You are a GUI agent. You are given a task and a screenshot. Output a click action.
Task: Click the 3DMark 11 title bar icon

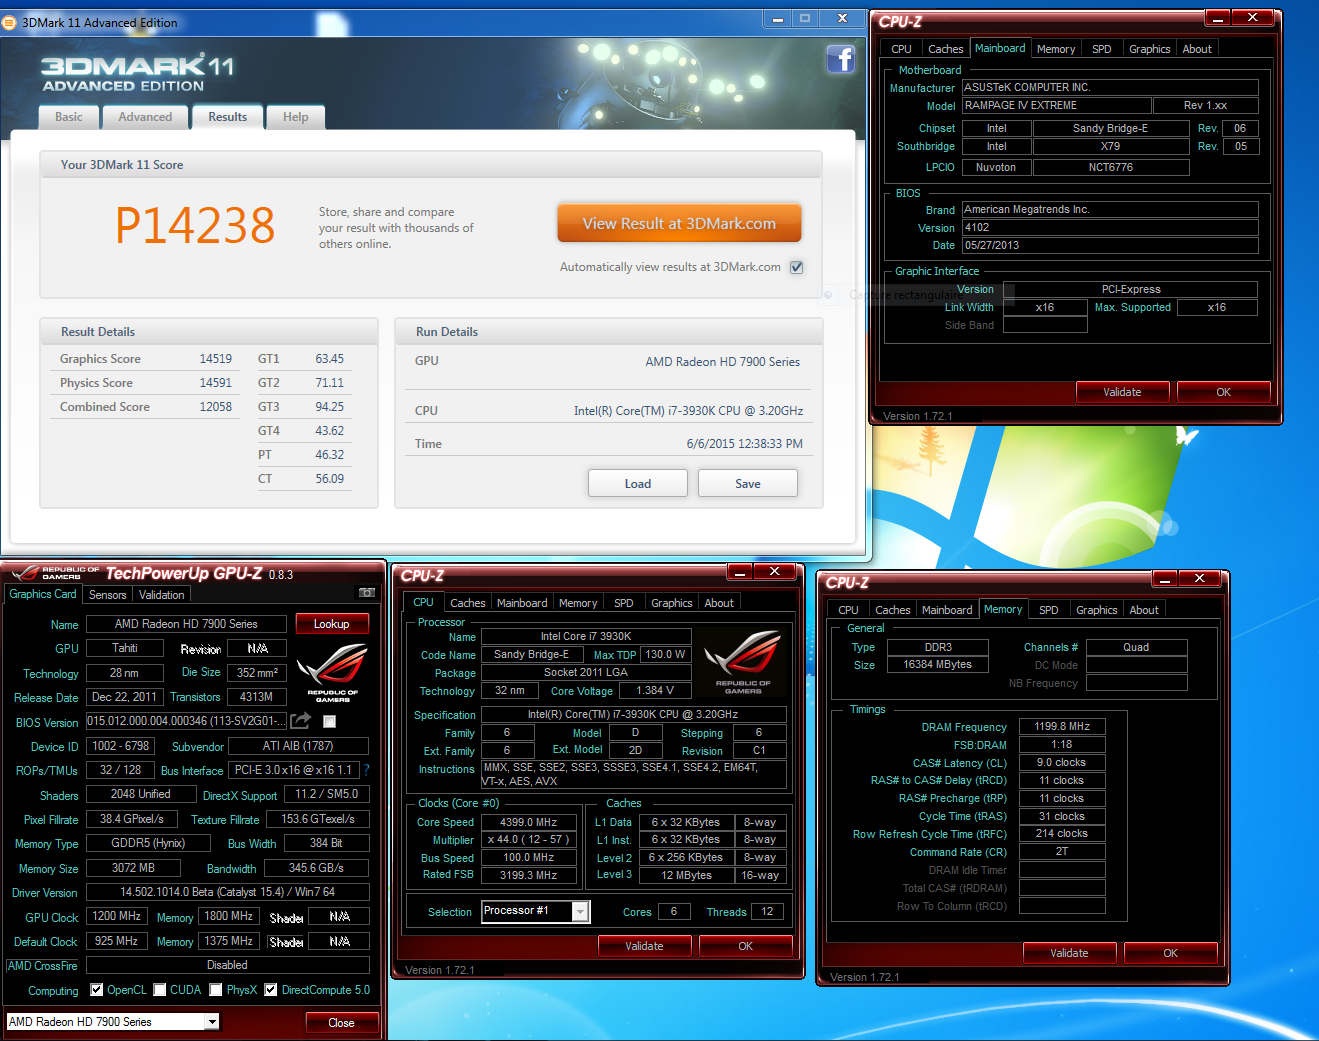pyautogui.click(x=9, y=22)
